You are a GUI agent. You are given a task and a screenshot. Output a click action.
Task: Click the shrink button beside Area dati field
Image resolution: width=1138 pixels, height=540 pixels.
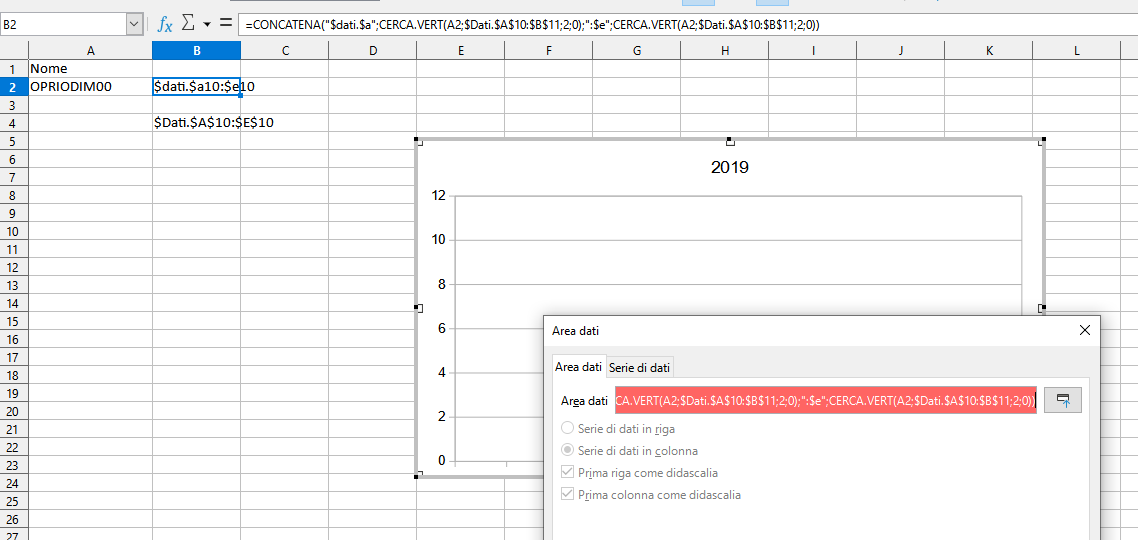point(1063,400)
